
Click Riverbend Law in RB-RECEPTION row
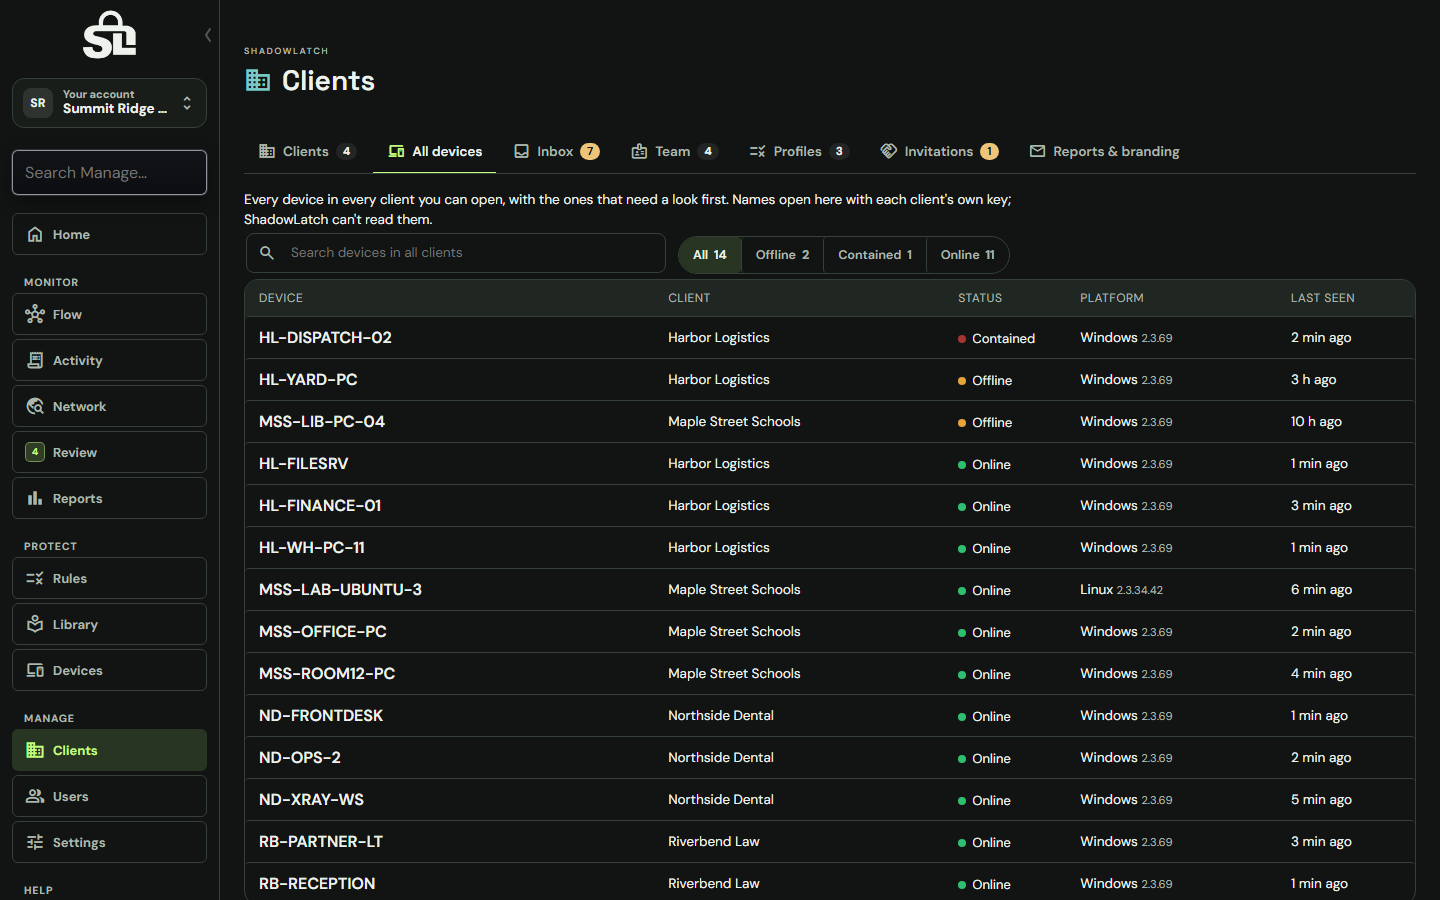pyautogui.click(x=714, y=884)
